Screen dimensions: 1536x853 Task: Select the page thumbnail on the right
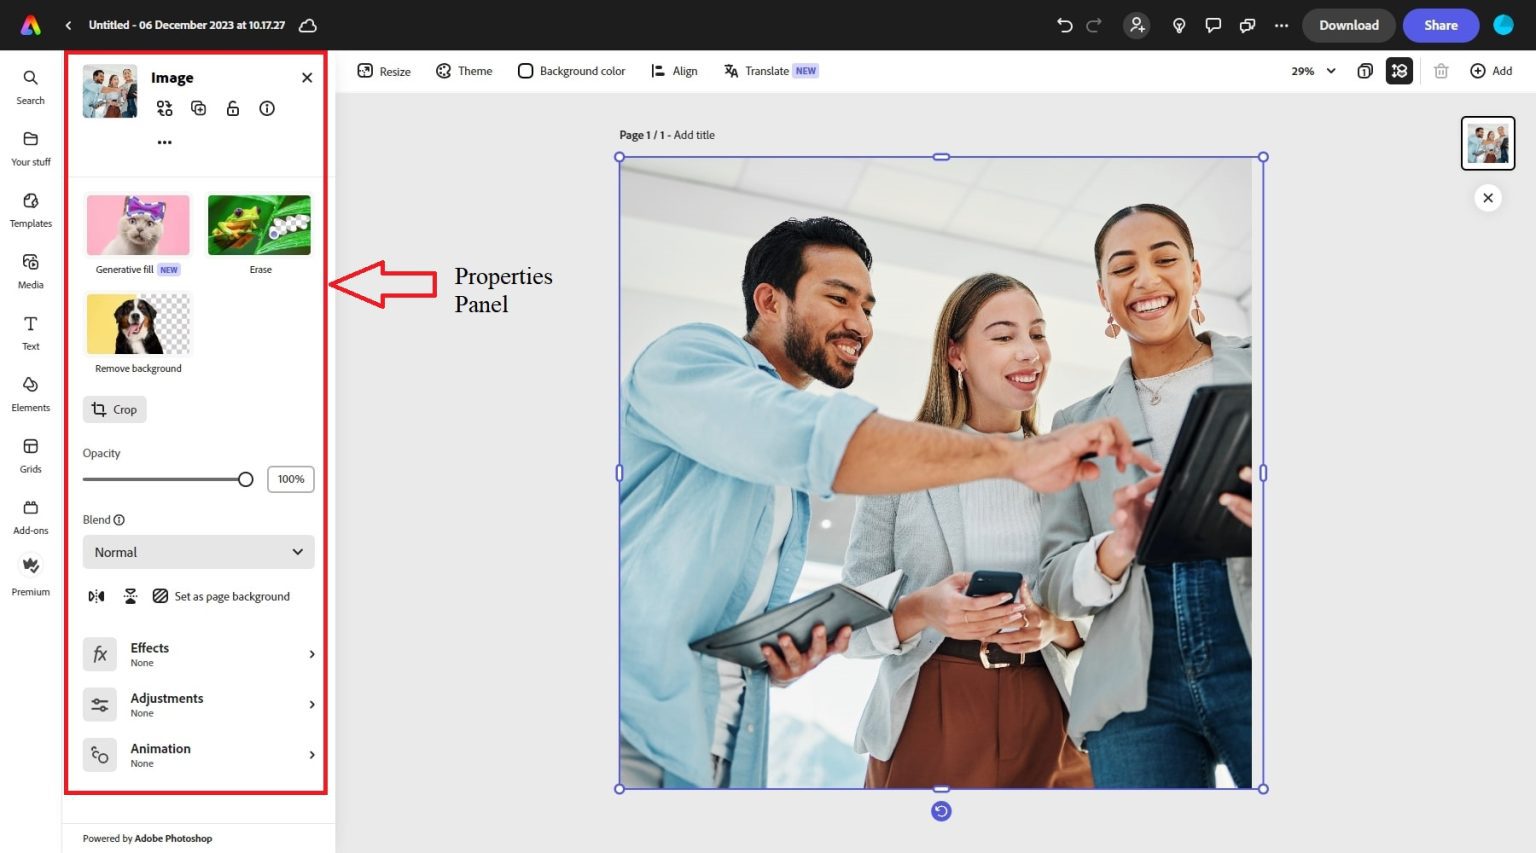point(1488,142)
